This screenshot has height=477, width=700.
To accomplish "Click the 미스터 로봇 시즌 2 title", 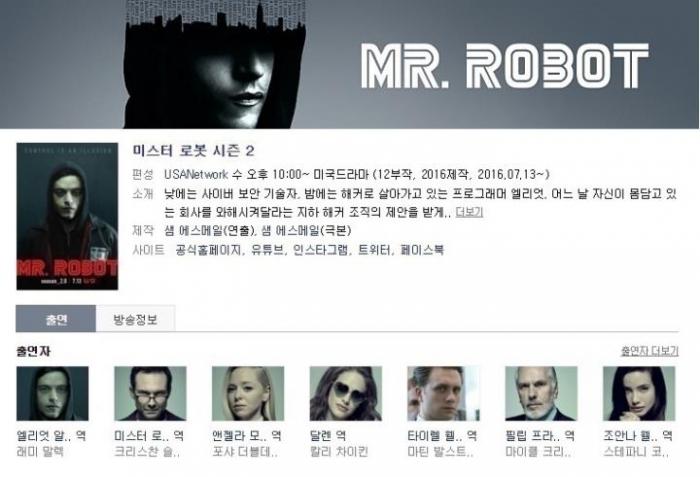I will pyautogui.click(x=193, y=151).
